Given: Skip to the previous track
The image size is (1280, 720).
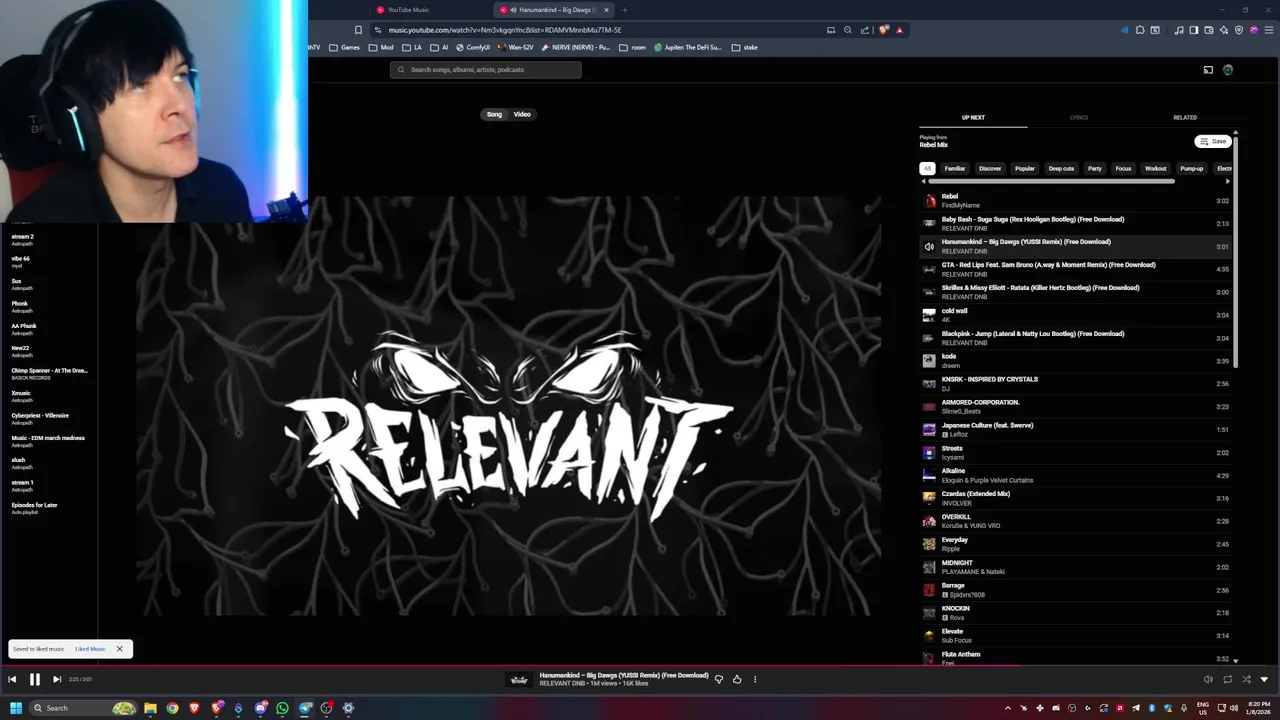Looking at the screenshot, I should [12, 679].
